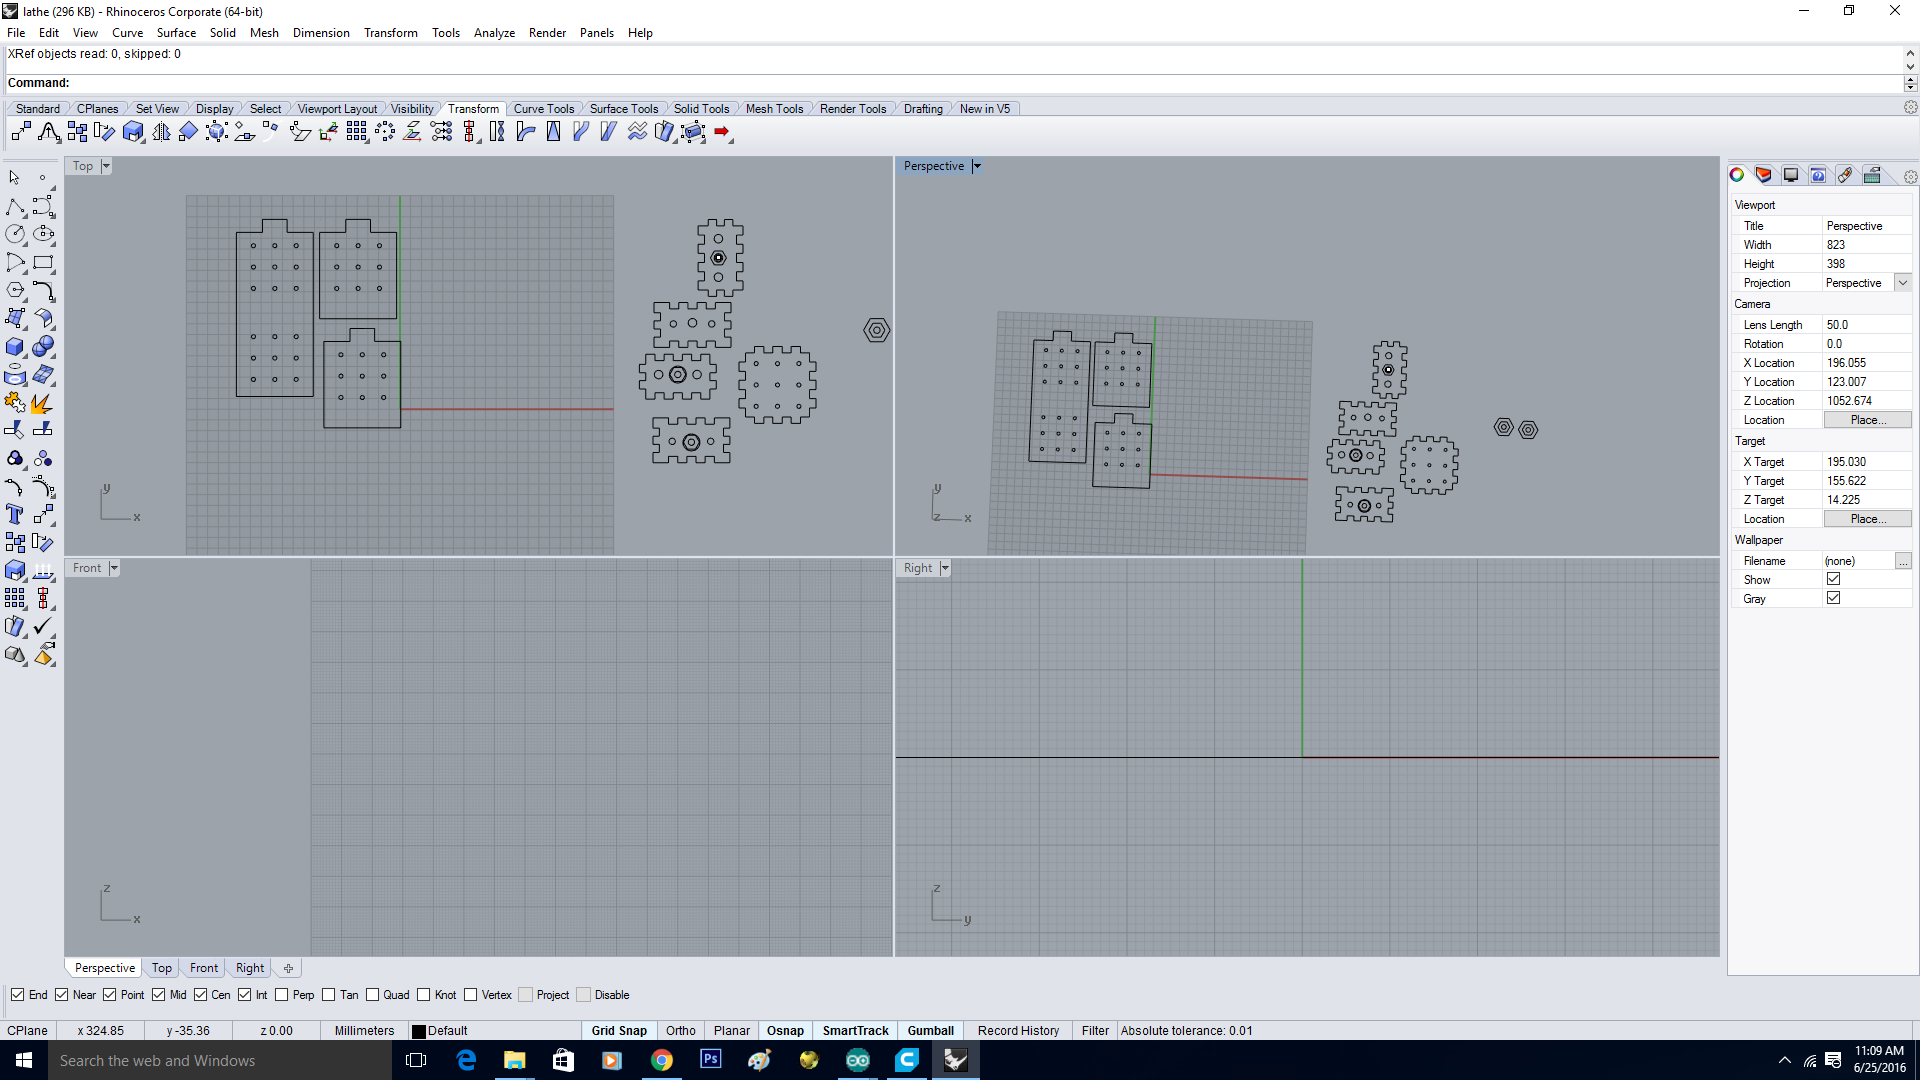Open the Display panel tab

pyautogui.click(x=1790, y=175)
